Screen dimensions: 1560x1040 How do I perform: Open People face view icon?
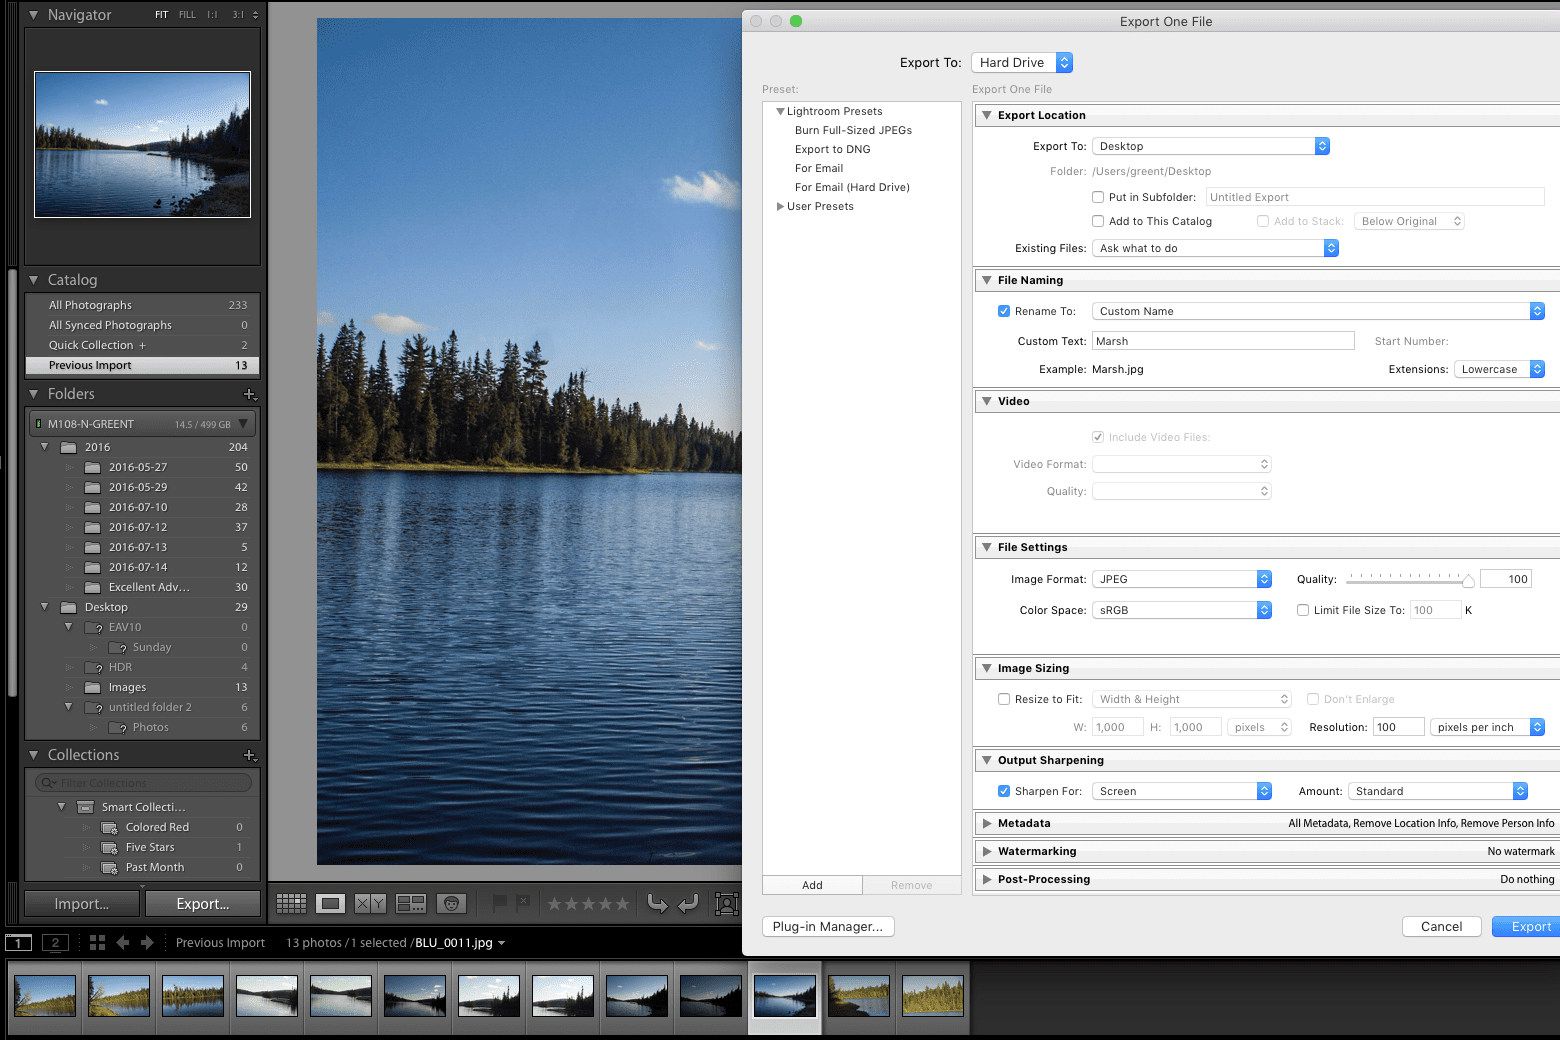(x=452, y=903)
